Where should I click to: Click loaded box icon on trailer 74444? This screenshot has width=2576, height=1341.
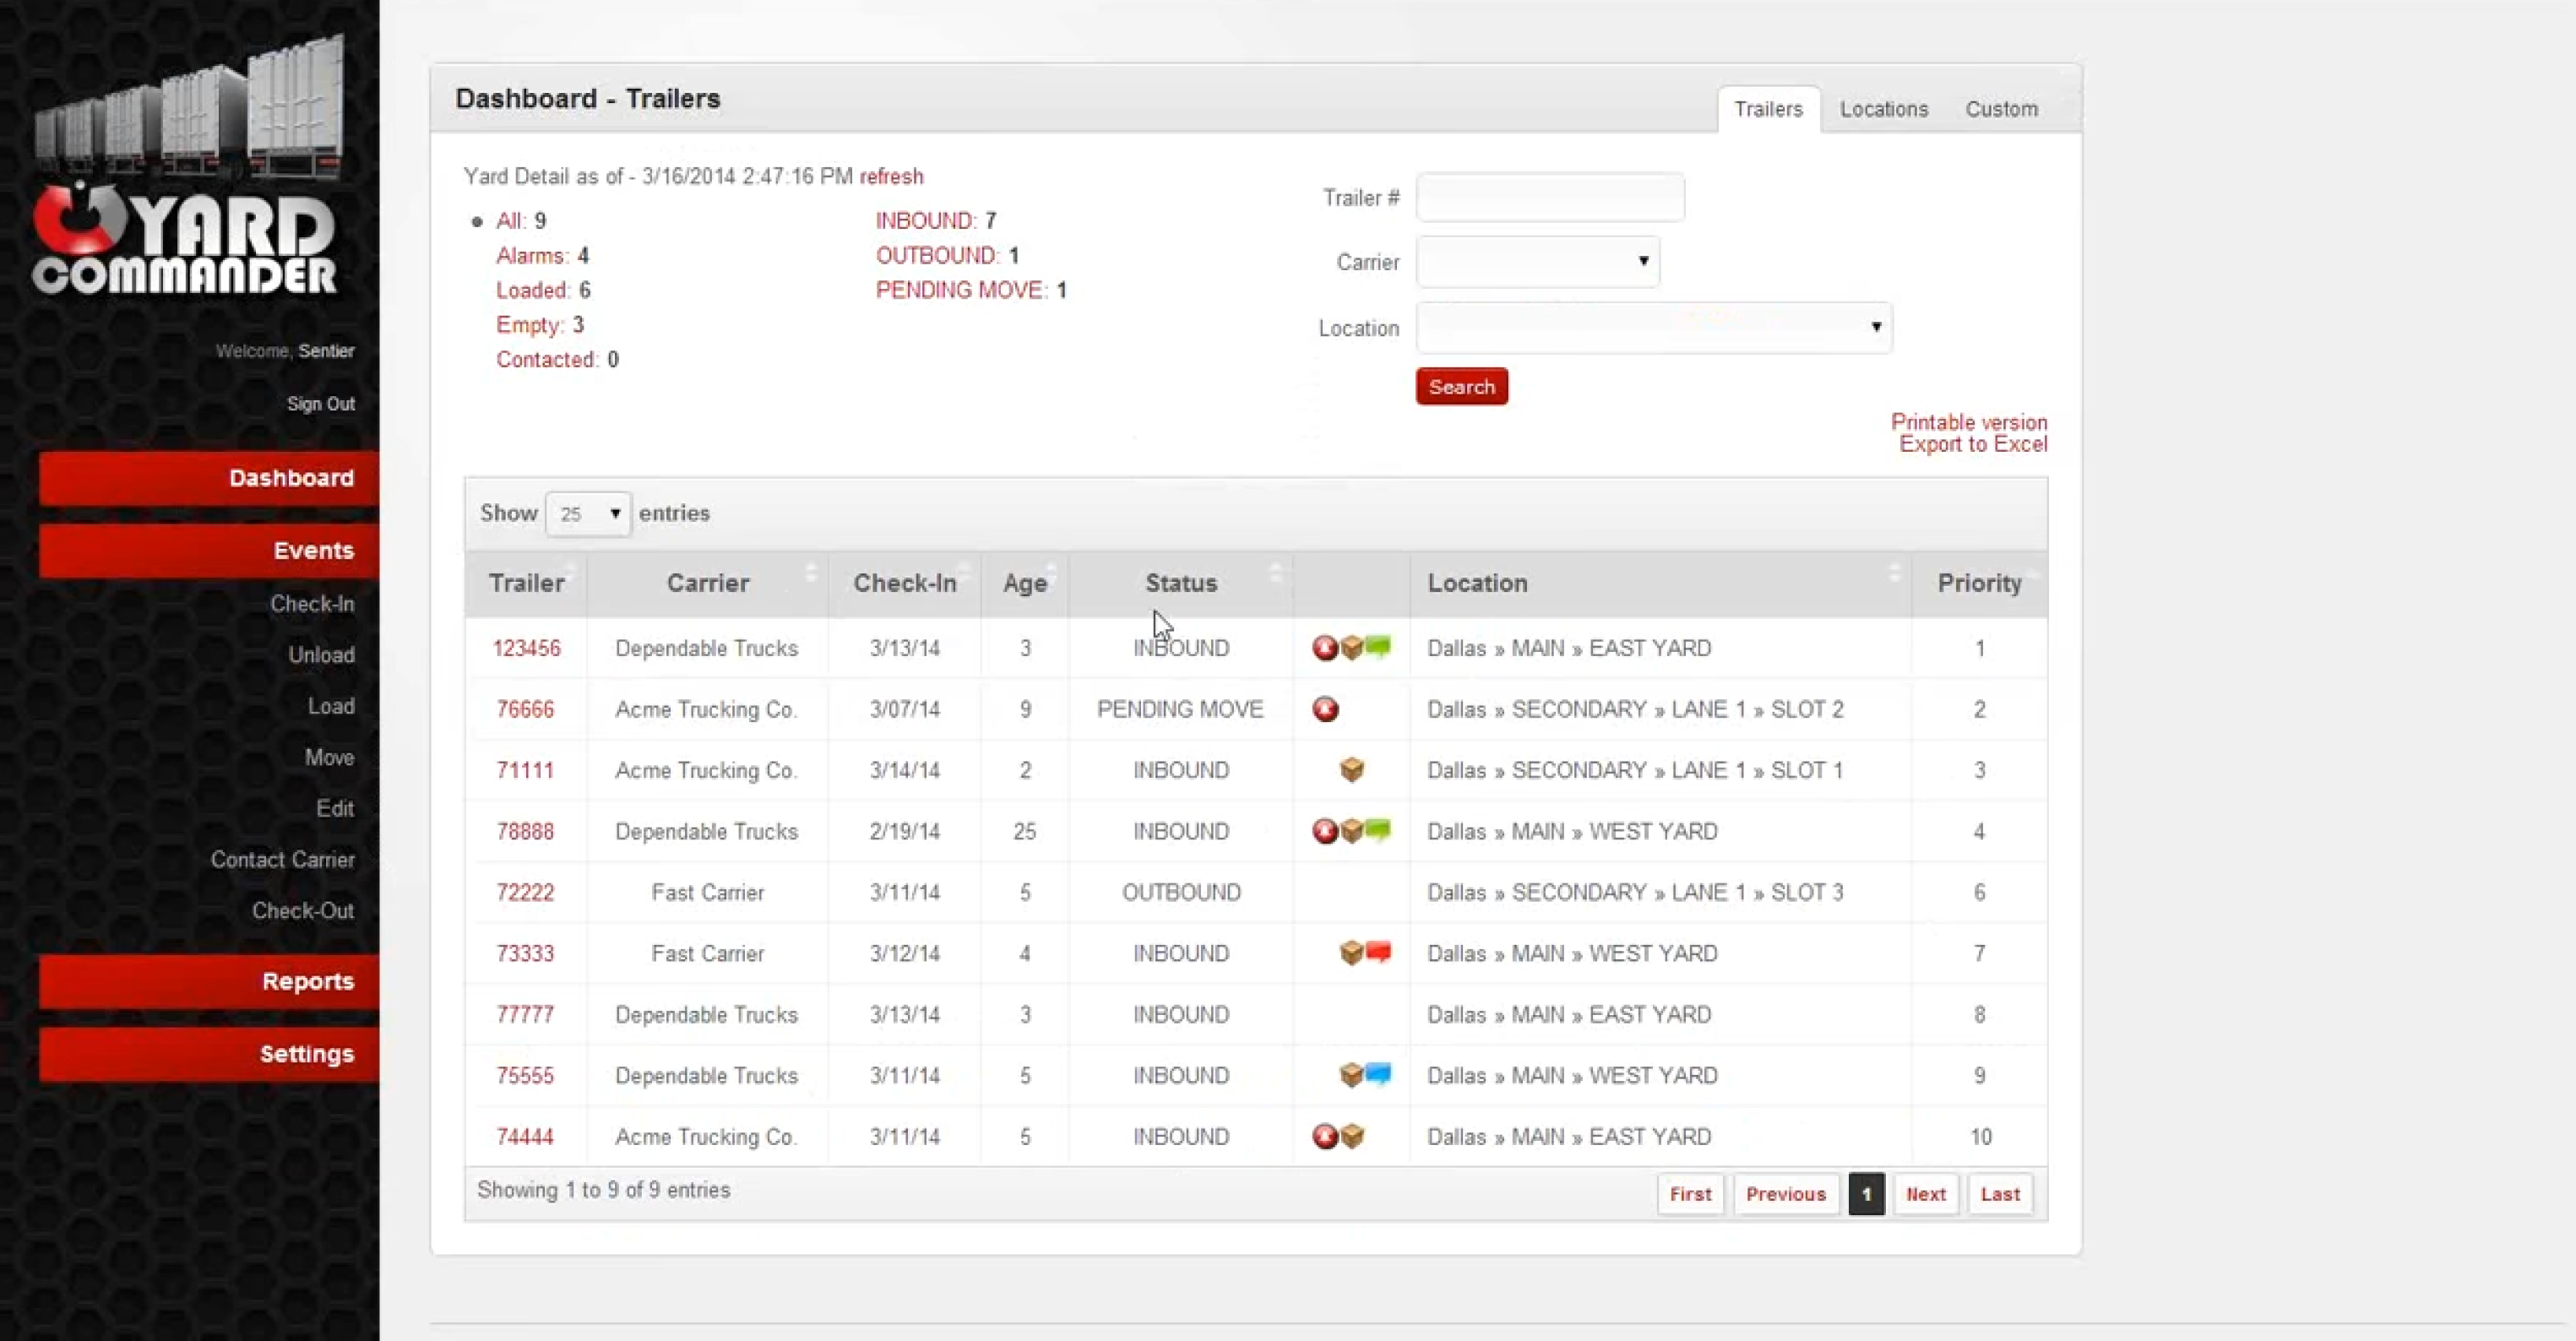click(1352, 1136)
